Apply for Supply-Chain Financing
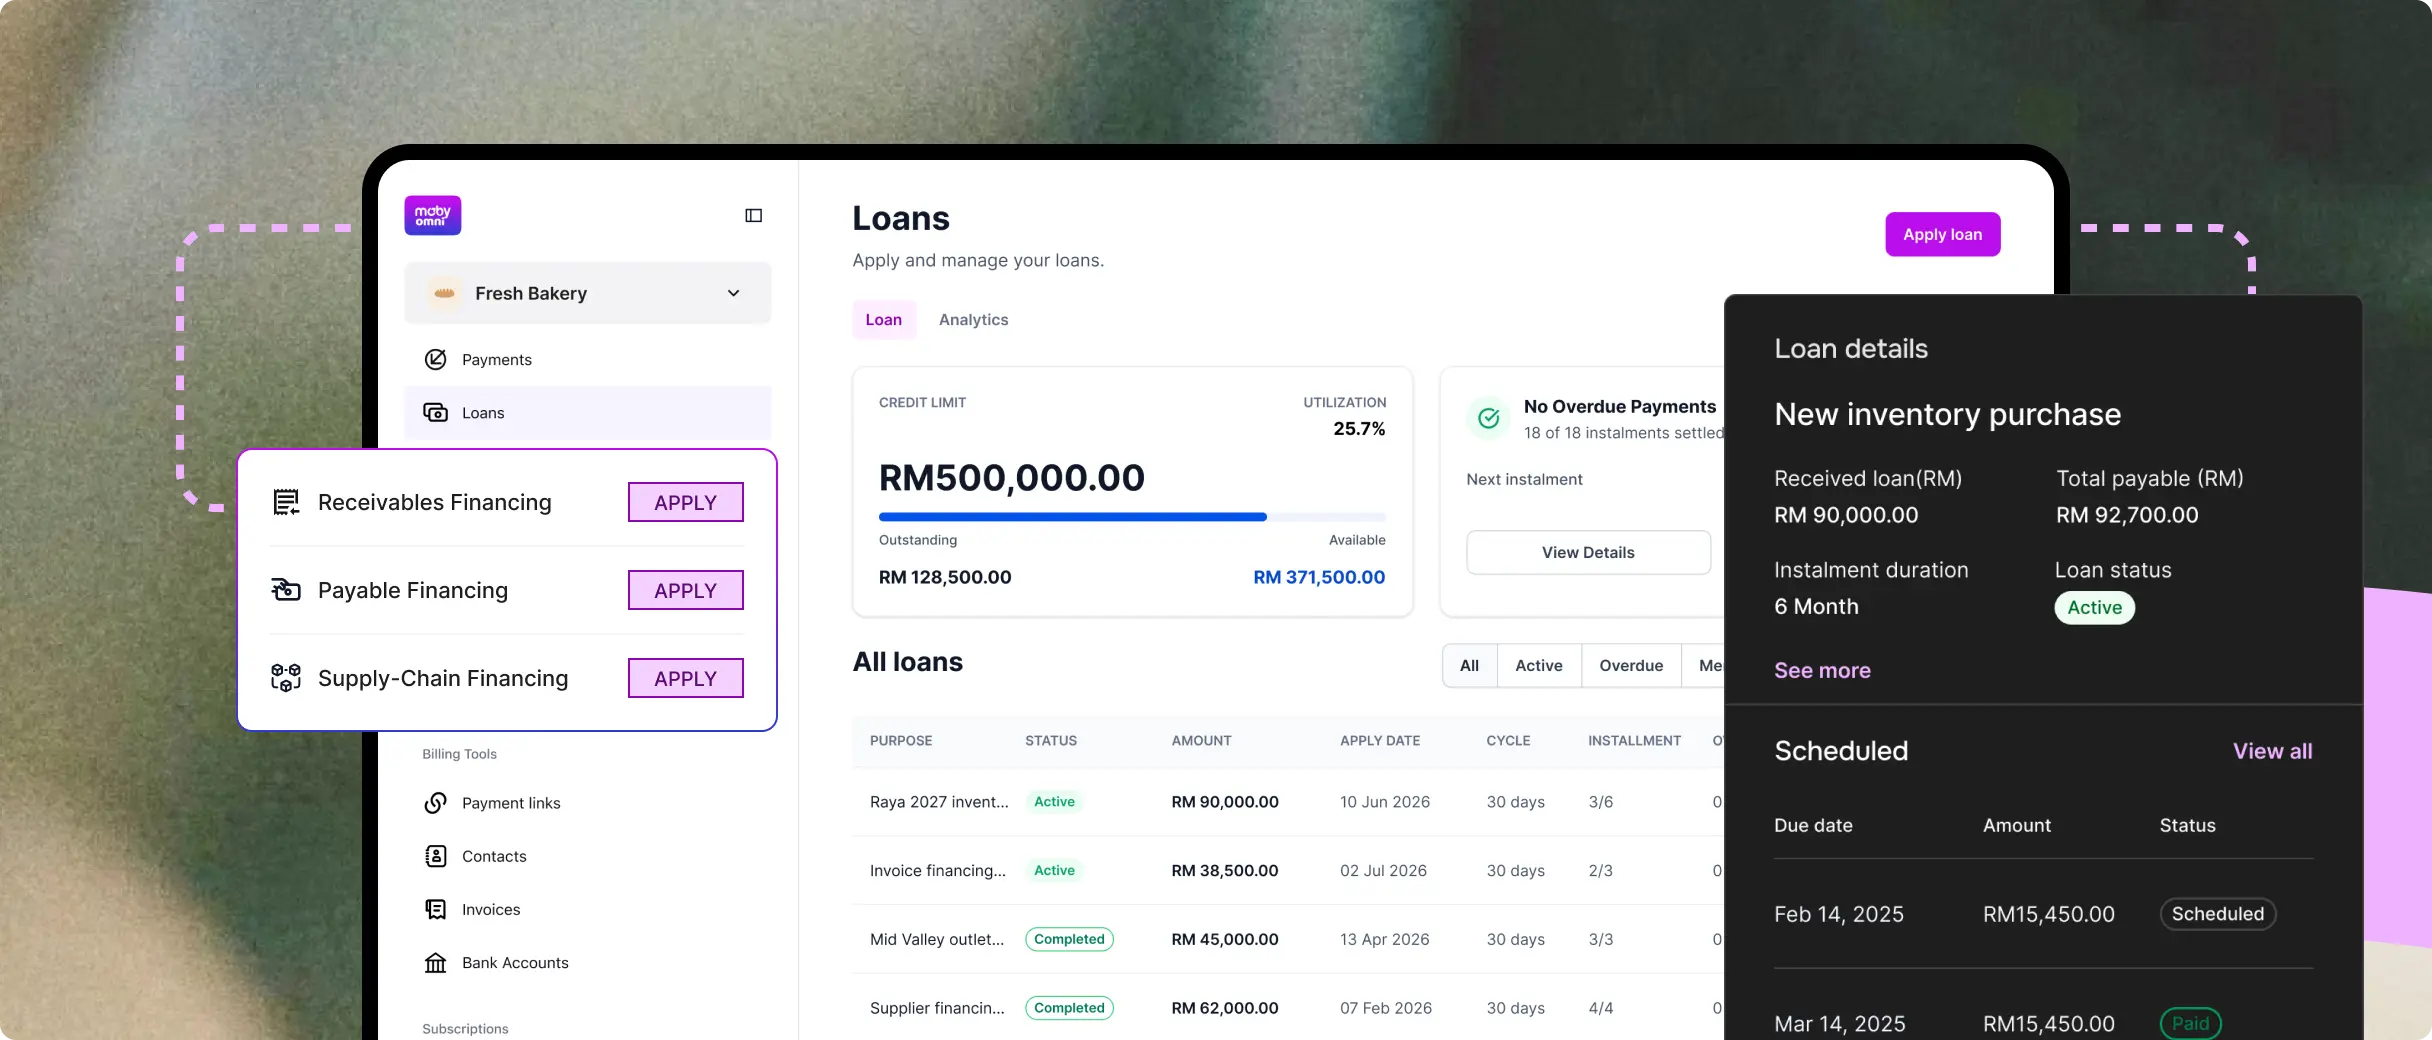2432x1040 pixels. click(x=686, y=678)
